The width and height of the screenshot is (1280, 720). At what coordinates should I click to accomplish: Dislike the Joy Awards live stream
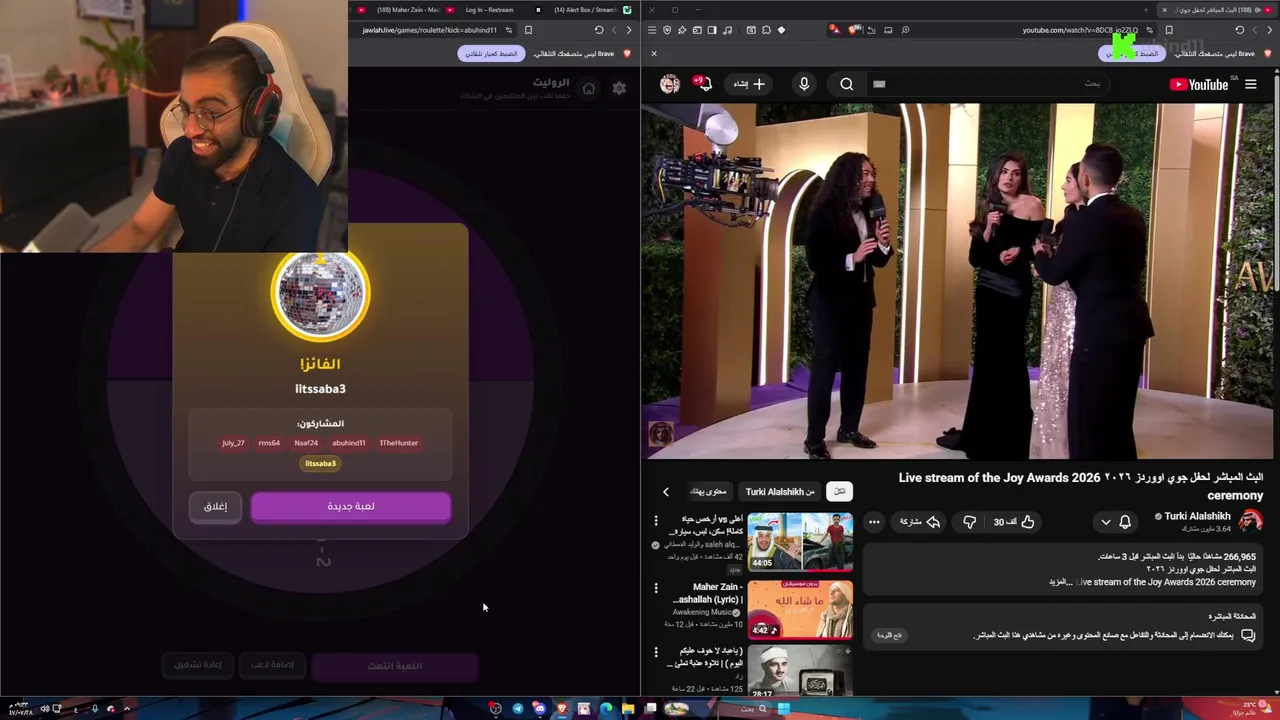[969, 522]
